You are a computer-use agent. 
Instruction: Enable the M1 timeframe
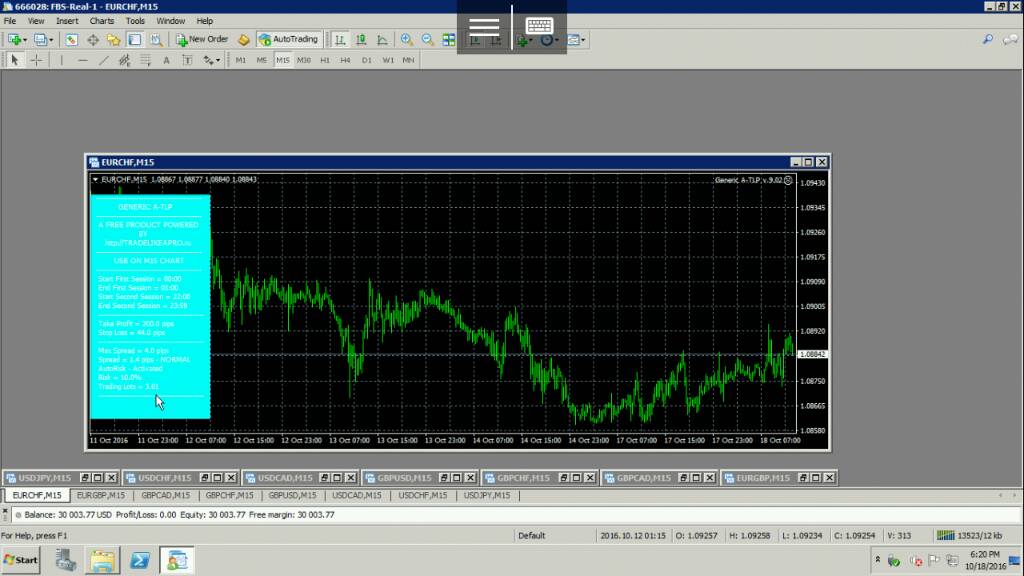pyautogui.click(x=241, y=60)
